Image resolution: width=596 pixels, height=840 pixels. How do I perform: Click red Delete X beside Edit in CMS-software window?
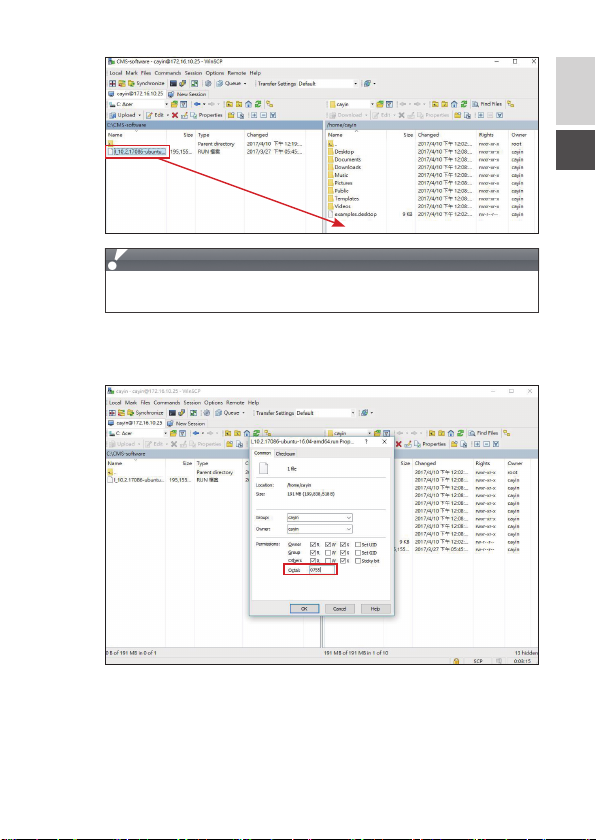[175, 115]
